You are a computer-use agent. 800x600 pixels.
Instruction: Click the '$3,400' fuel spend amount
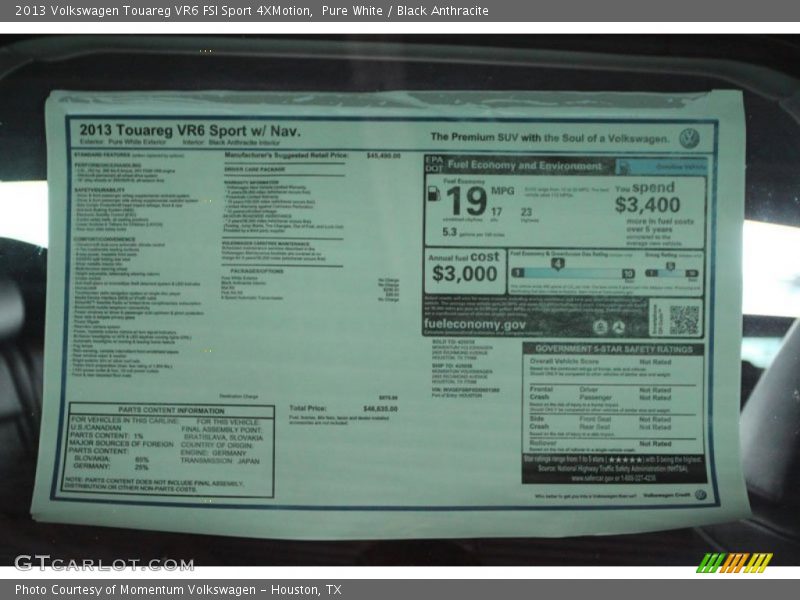click(647, 205)
